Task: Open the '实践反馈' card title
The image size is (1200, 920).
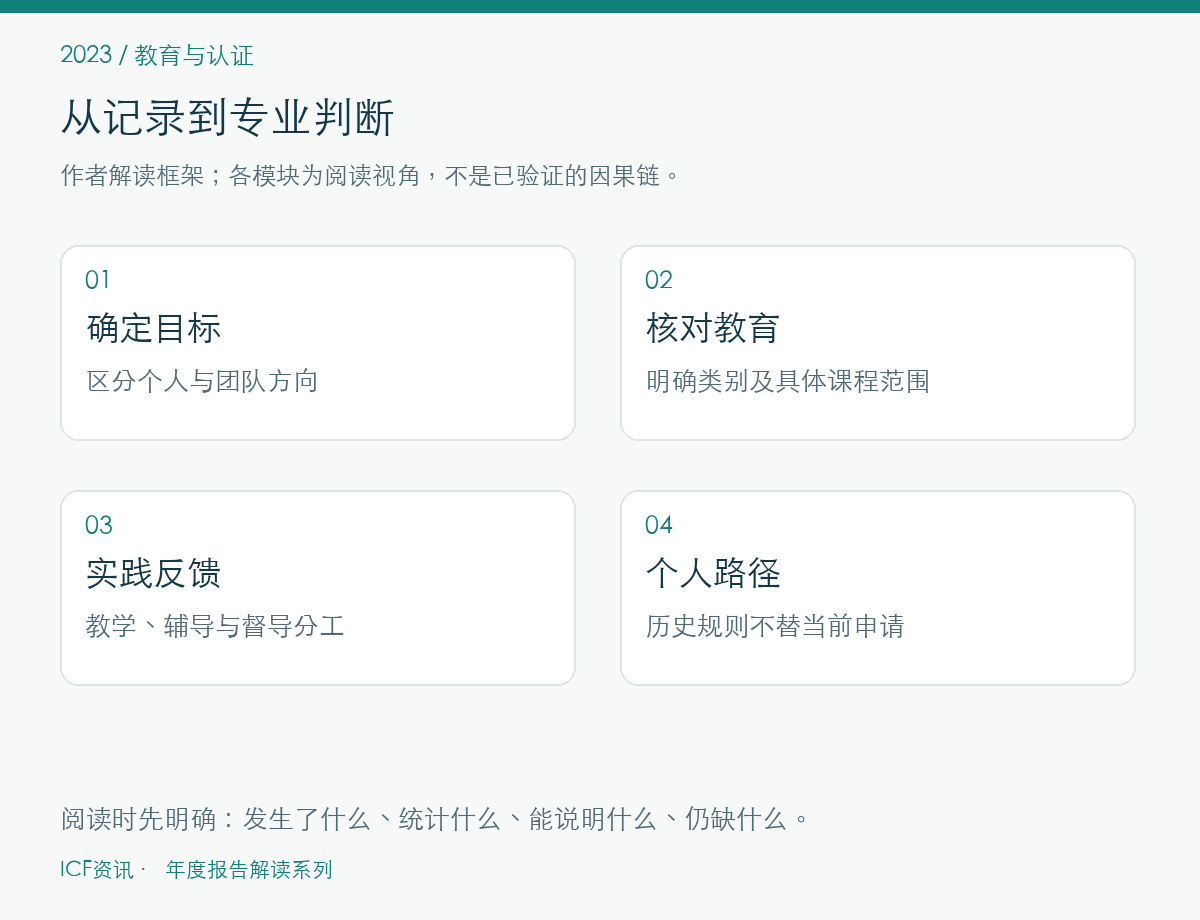Action: (x=154, y=573)
